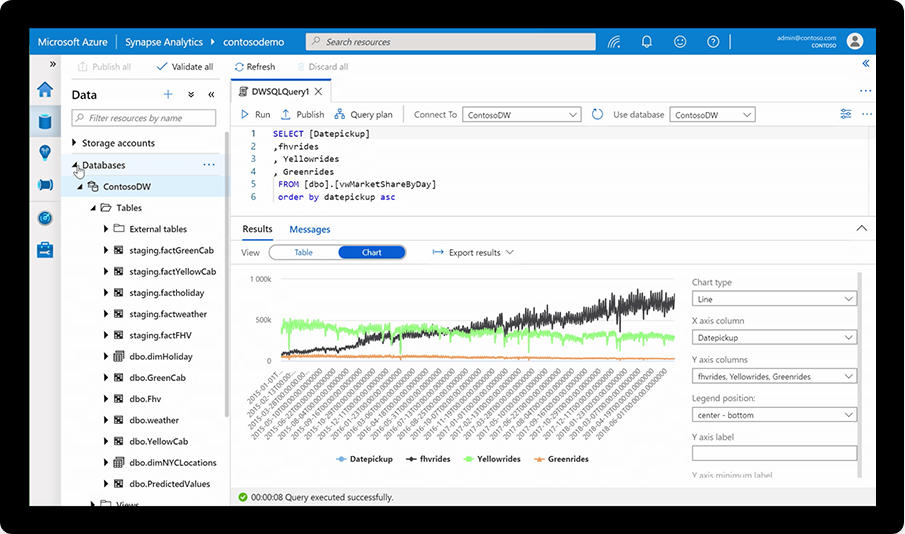The width and height of the screenshot is (905, 534).
Task: Open the Monitor hub gauge icon
Action: point(45,218)
